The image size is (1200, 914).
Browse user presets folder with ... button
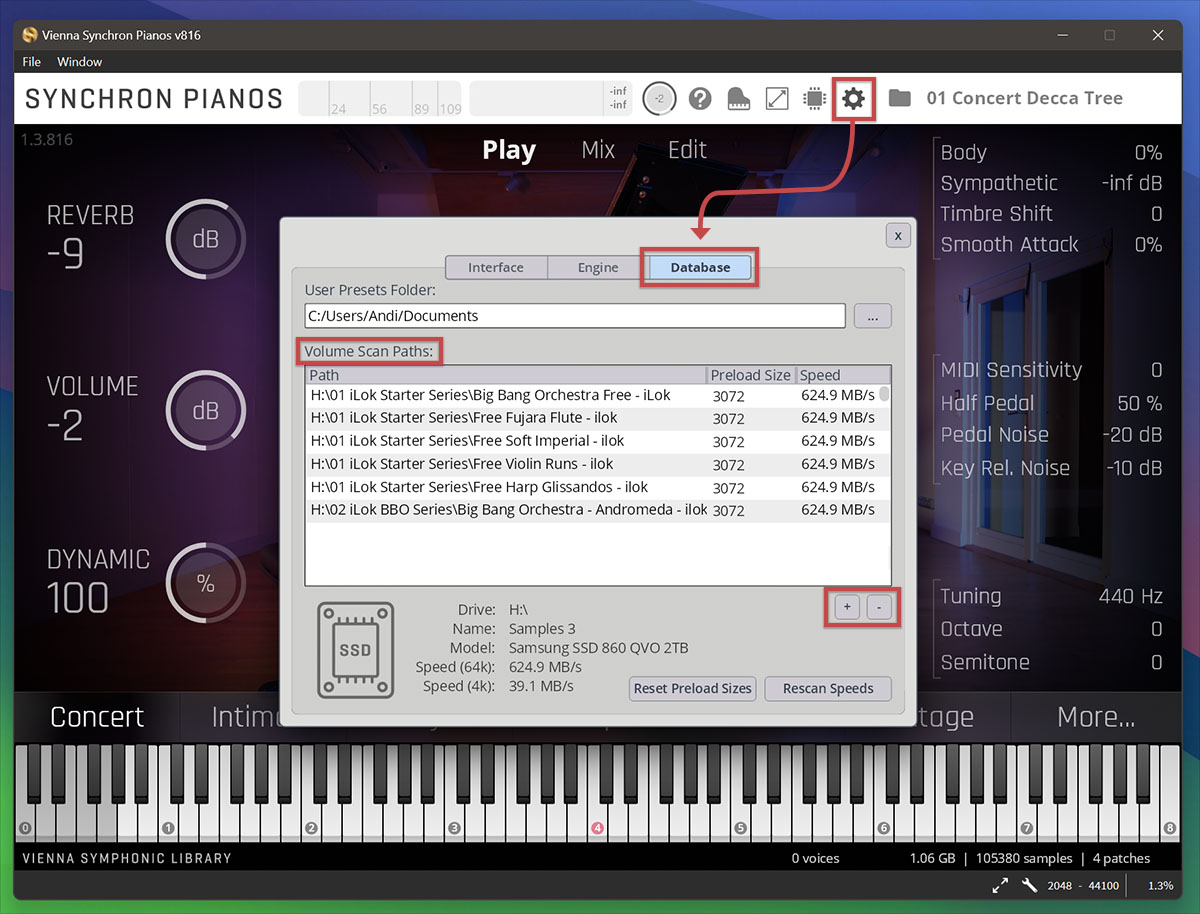pyautogui.click(x=872, y=316)
